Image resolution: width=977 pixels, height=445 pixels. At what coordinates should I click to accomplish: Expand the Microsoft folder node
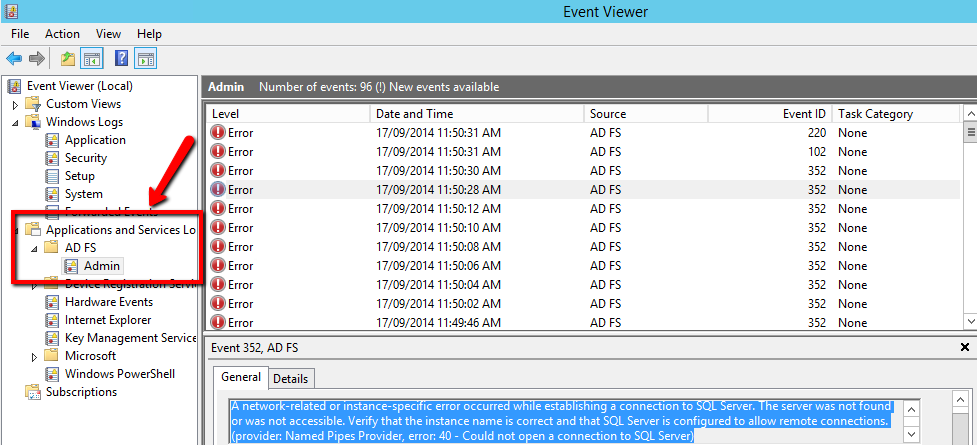point(34,356)
